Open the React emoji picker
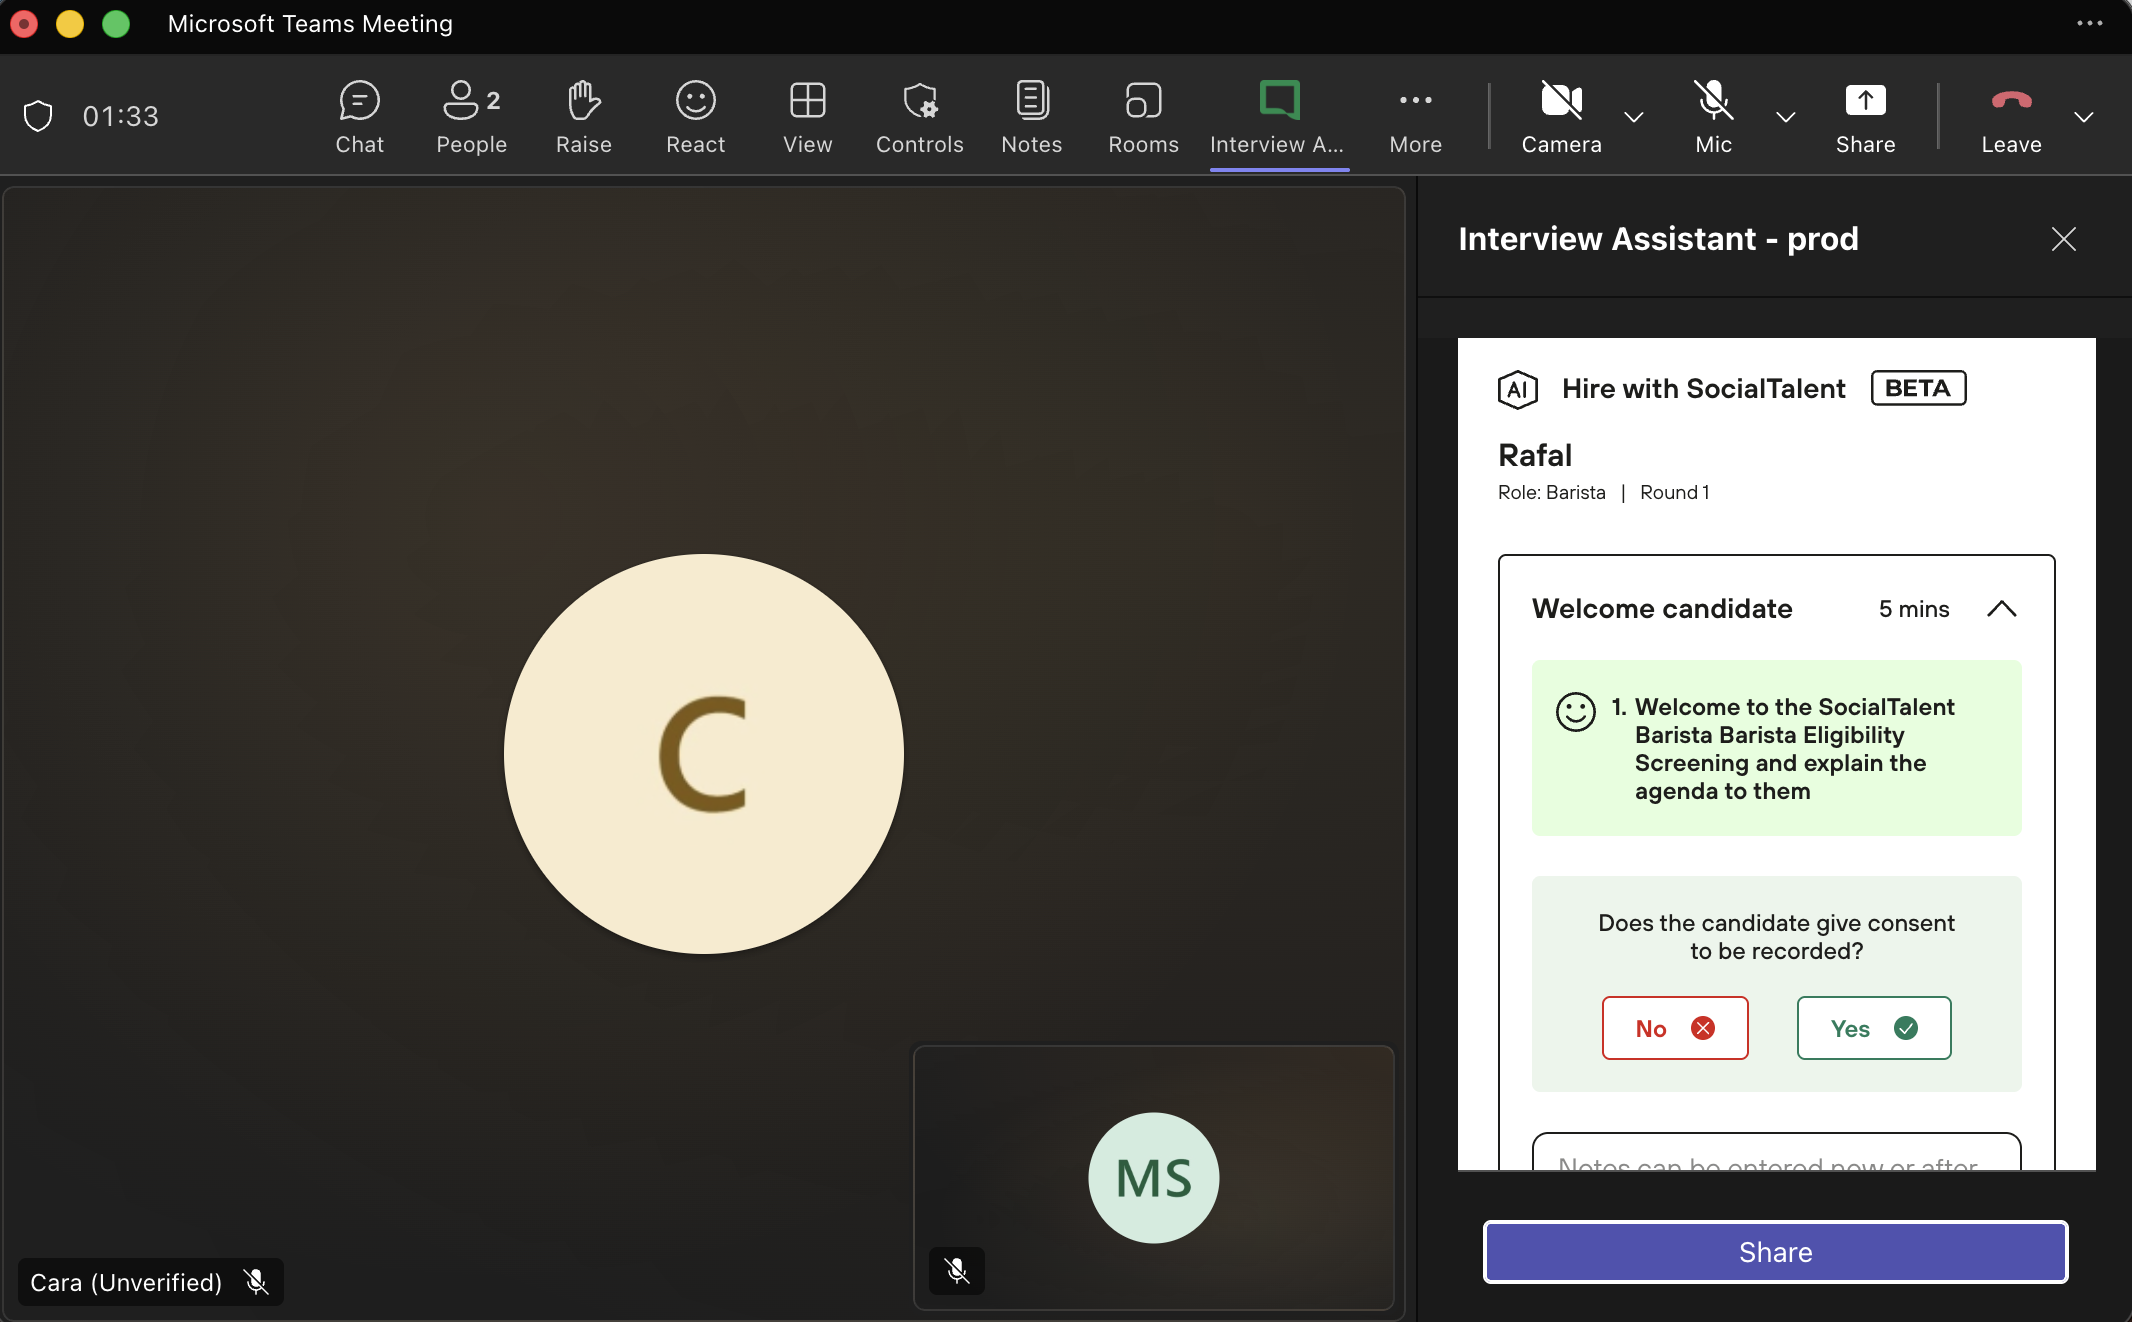The image size is (2132, 1322). (x=695, y=117)
